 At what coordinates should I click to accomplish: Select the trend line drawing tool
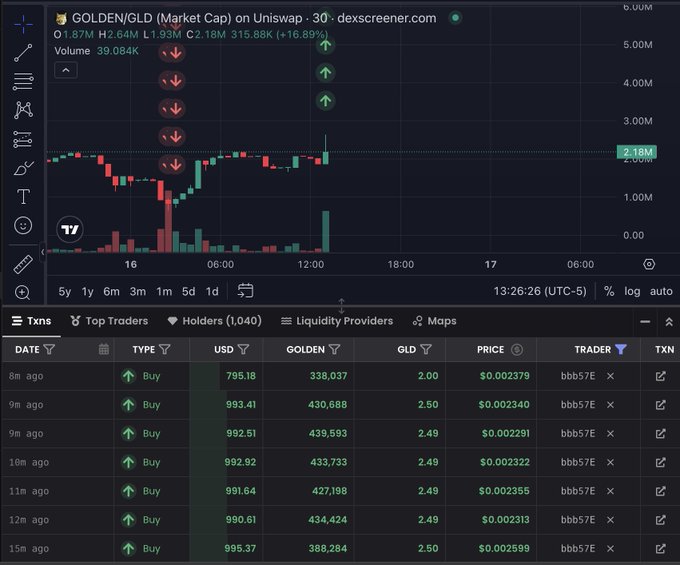point(23,53)
